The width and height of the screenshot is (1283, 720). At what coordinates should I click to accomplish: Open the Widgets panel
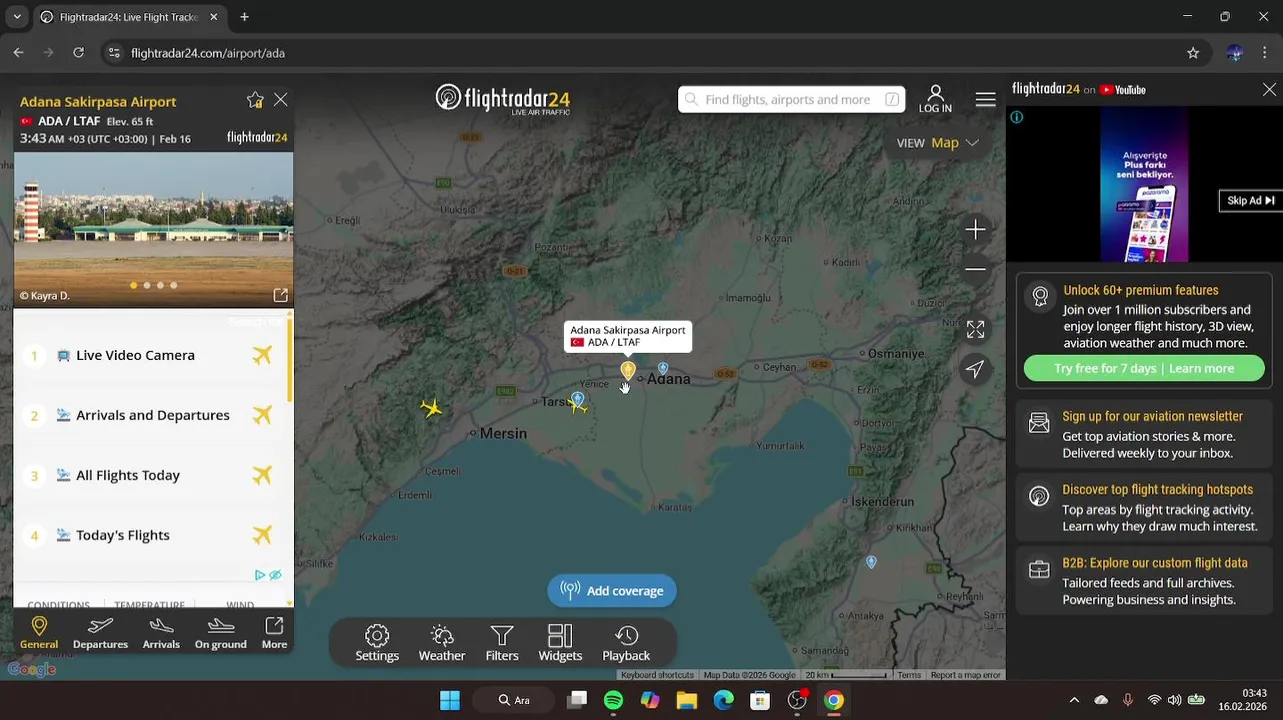tap(560, 643)
